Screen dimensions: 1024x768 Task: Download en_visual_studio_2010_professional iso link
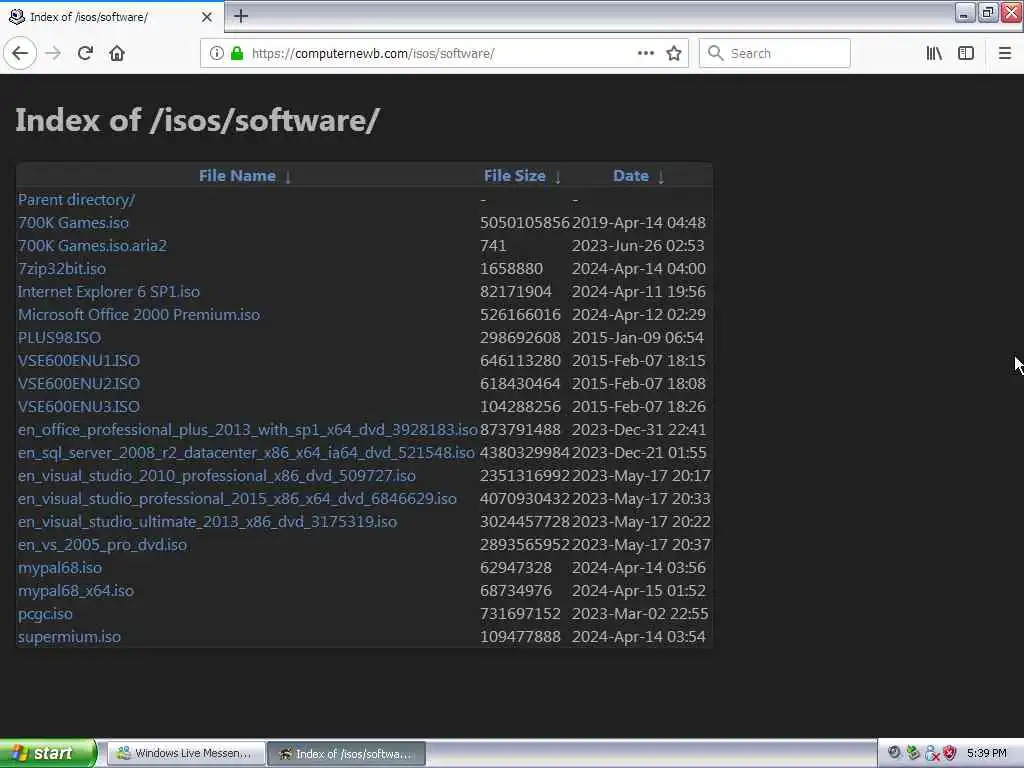tap(217, 475)
